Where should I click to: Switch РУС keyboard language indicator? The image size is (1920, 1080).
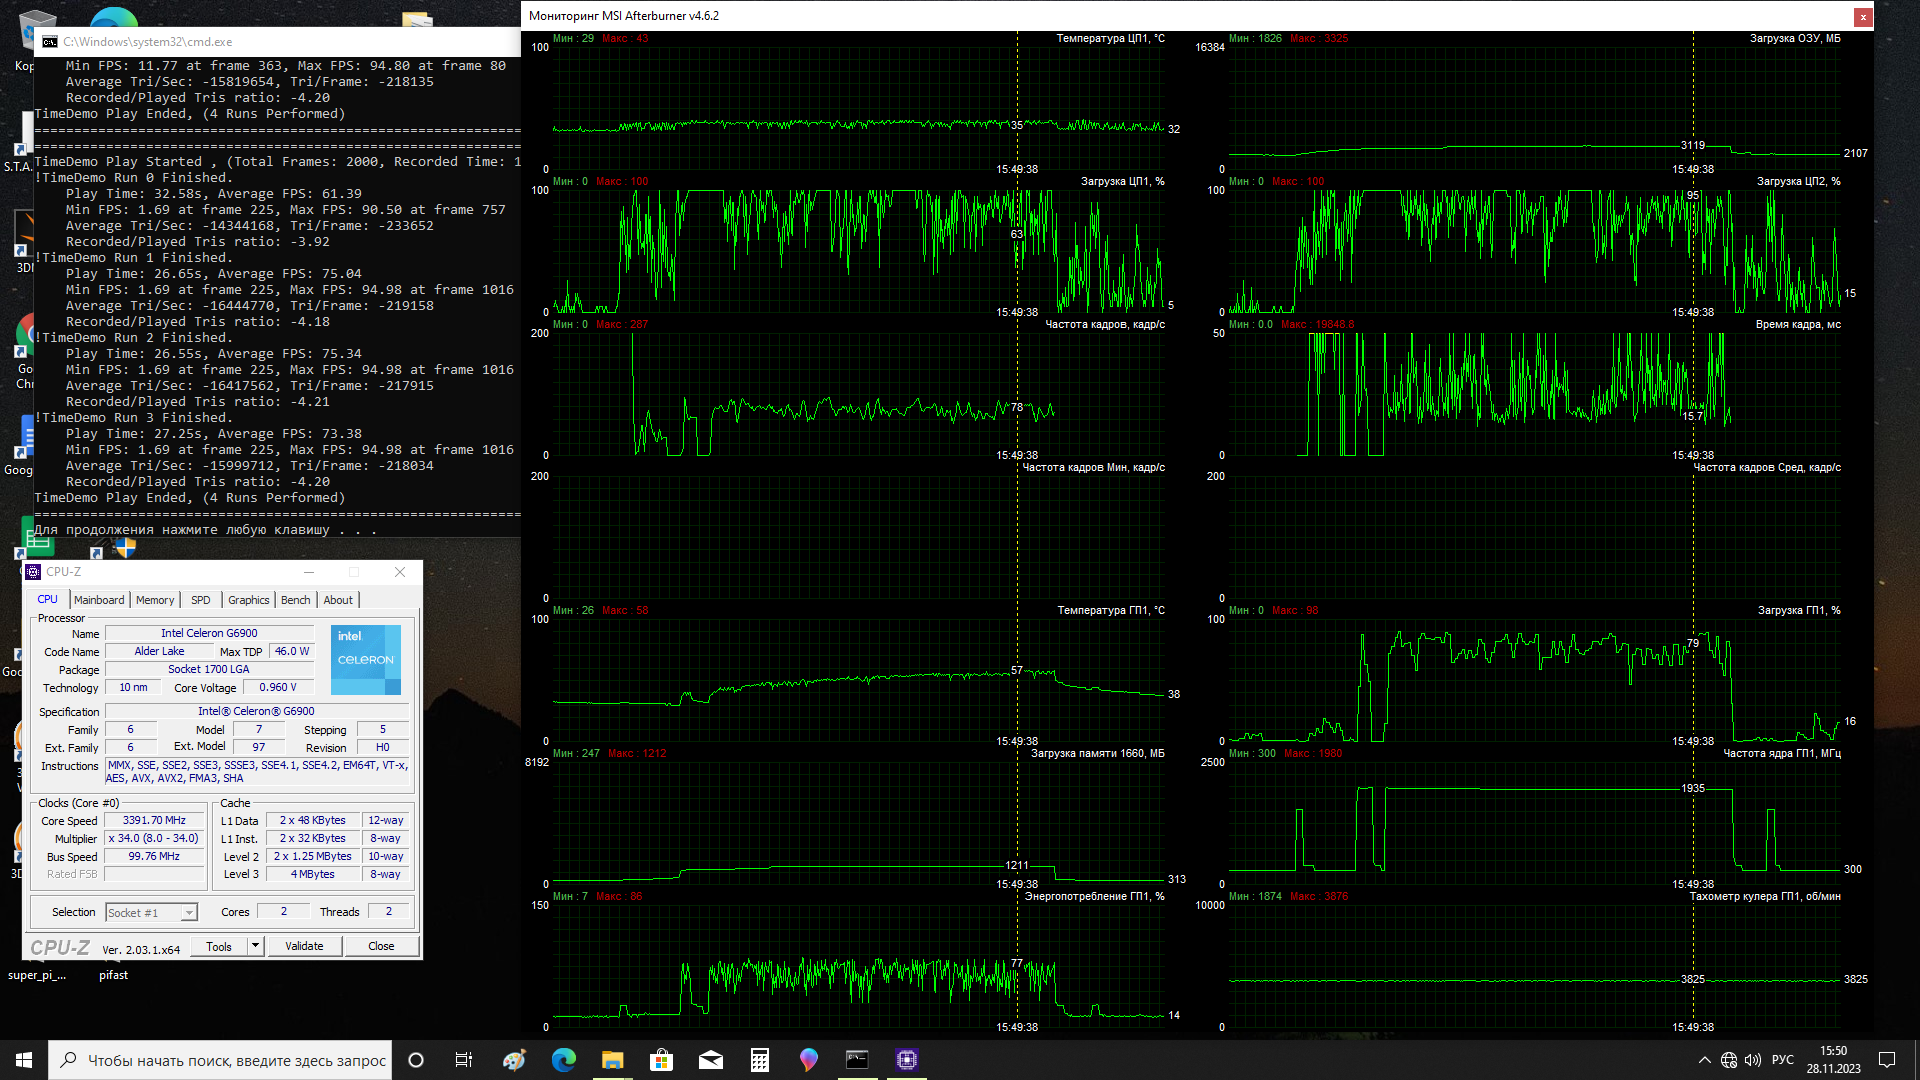(1782, 1060)
